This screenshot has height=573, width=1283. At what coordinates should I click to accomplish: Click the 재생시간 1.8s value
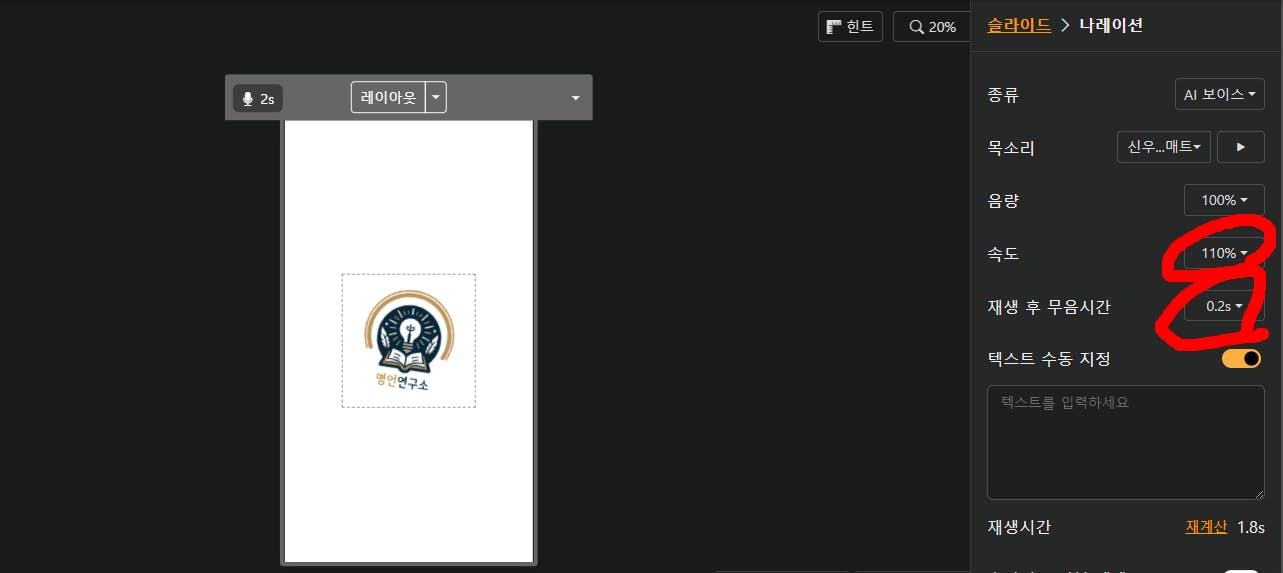(x=1251, y=527)
